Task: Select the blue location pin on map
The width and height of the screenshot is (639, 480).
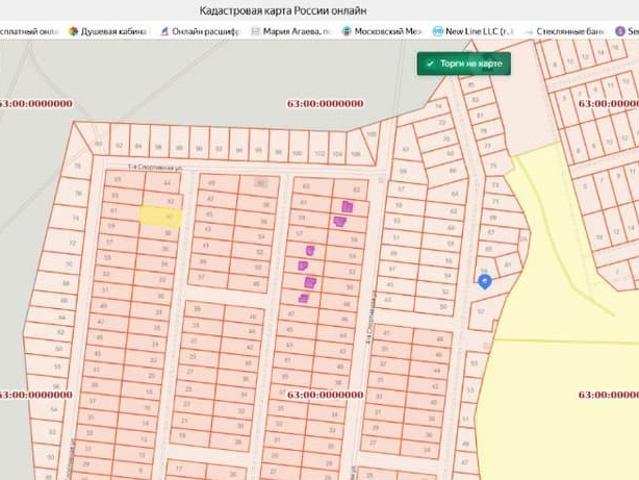Action: 485,282
